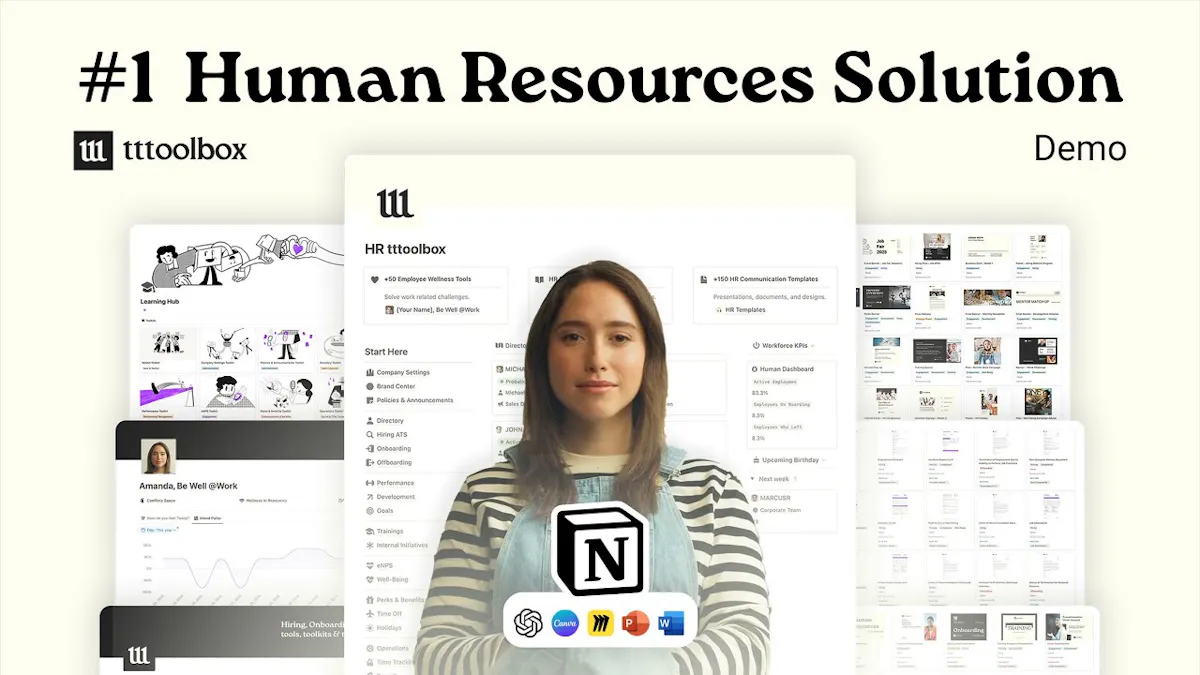
Task: Click the Development icon in the sidebar
Action: click(x=369, y=497)
